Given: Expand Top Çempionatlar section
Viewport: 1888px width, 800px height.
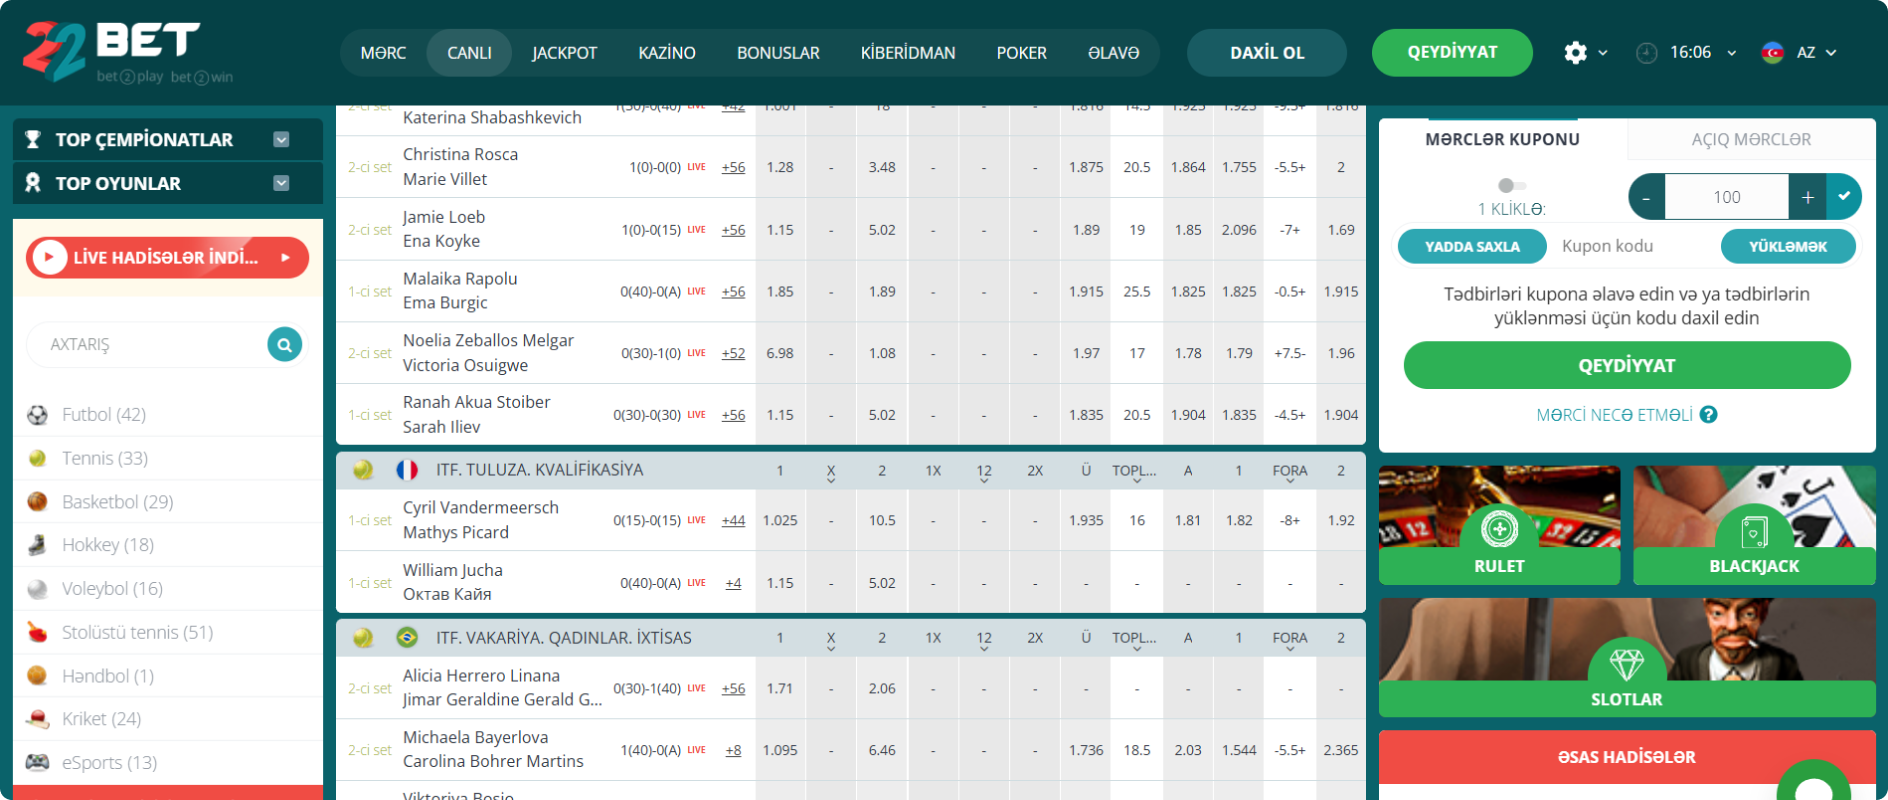Looking at the screenshot, I should [x=281, y=140].
